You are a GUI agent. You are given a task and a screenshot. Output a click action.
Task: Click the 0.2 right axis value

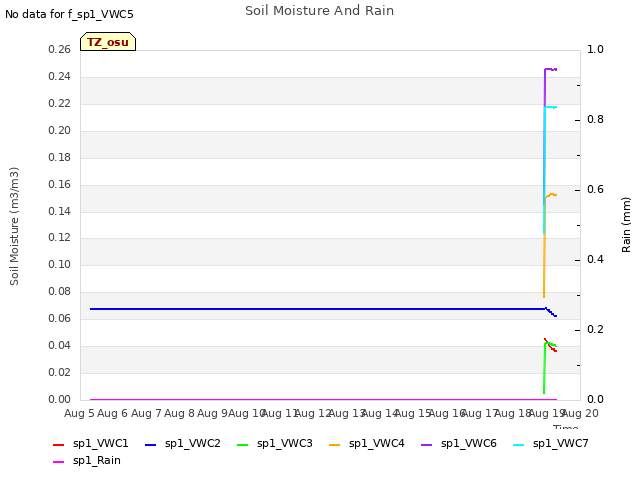tap(595, 329)
